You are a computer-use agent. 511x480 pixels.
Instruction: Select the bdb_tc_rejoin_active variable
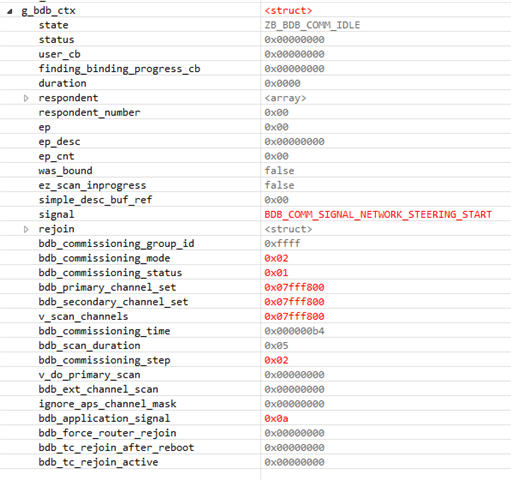coord(98,462)
